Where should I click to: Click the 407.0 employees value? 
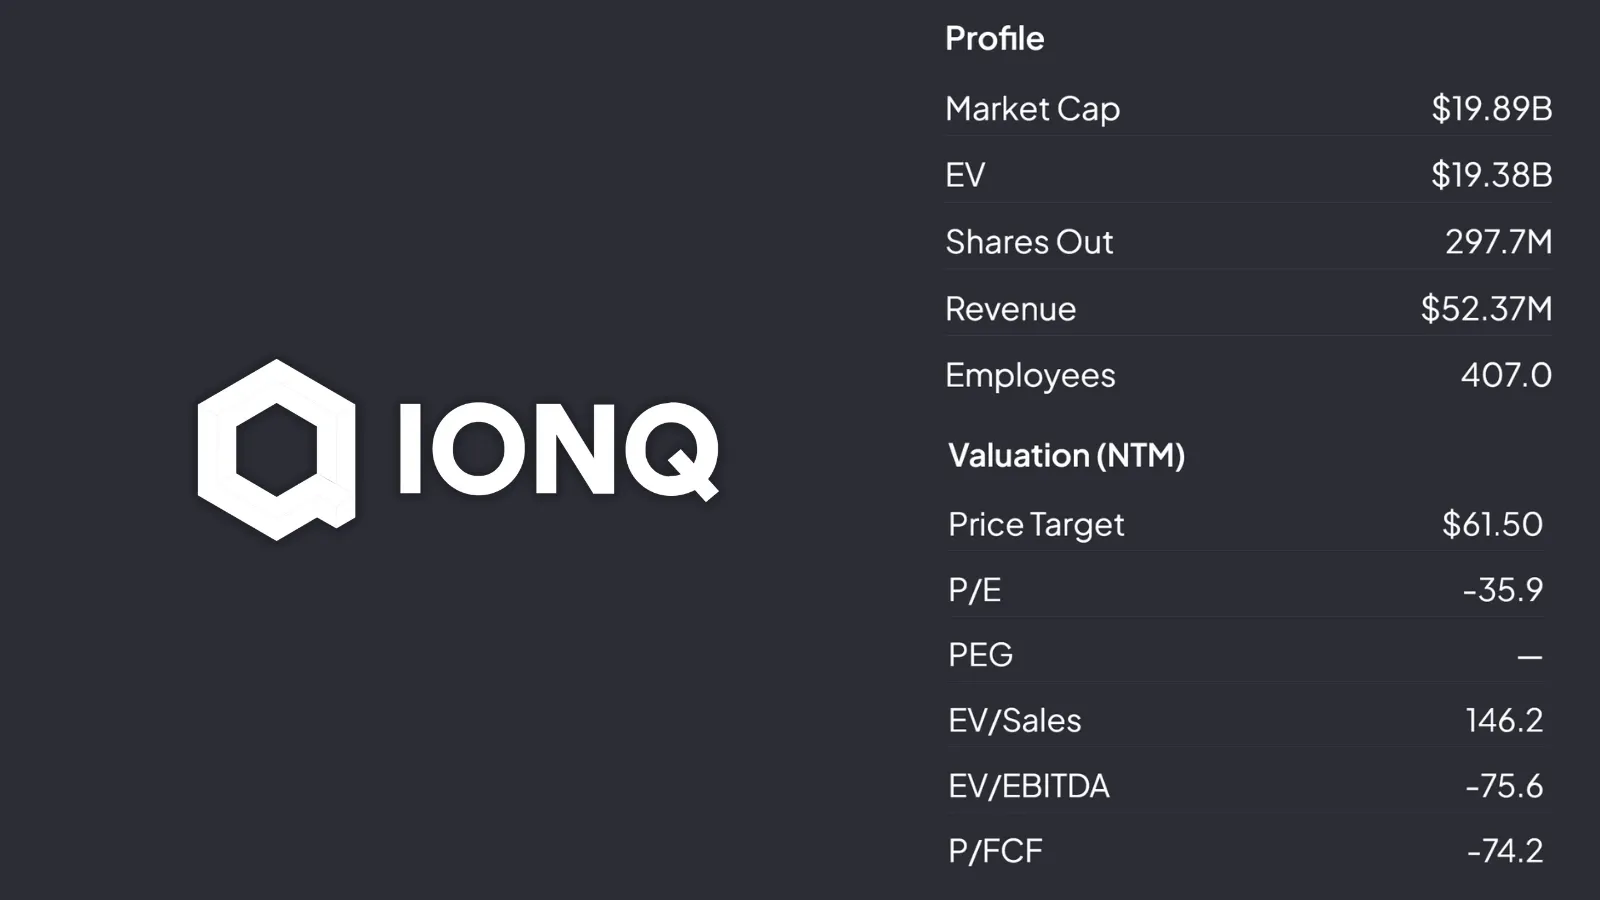coord(1506,375)
